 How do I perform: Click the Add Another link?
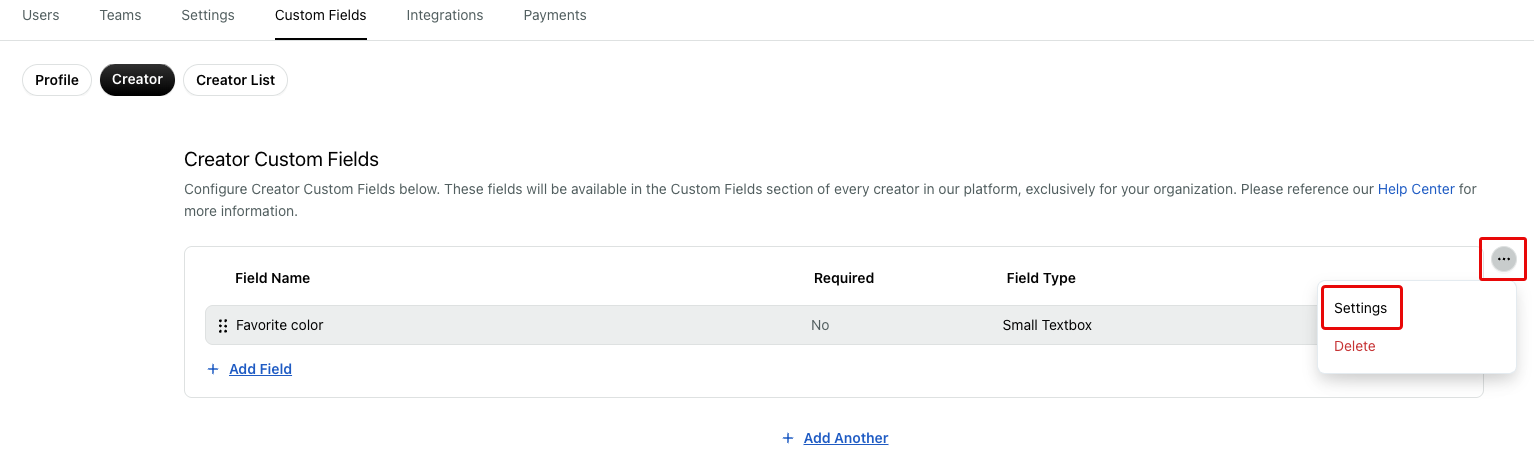846,438
